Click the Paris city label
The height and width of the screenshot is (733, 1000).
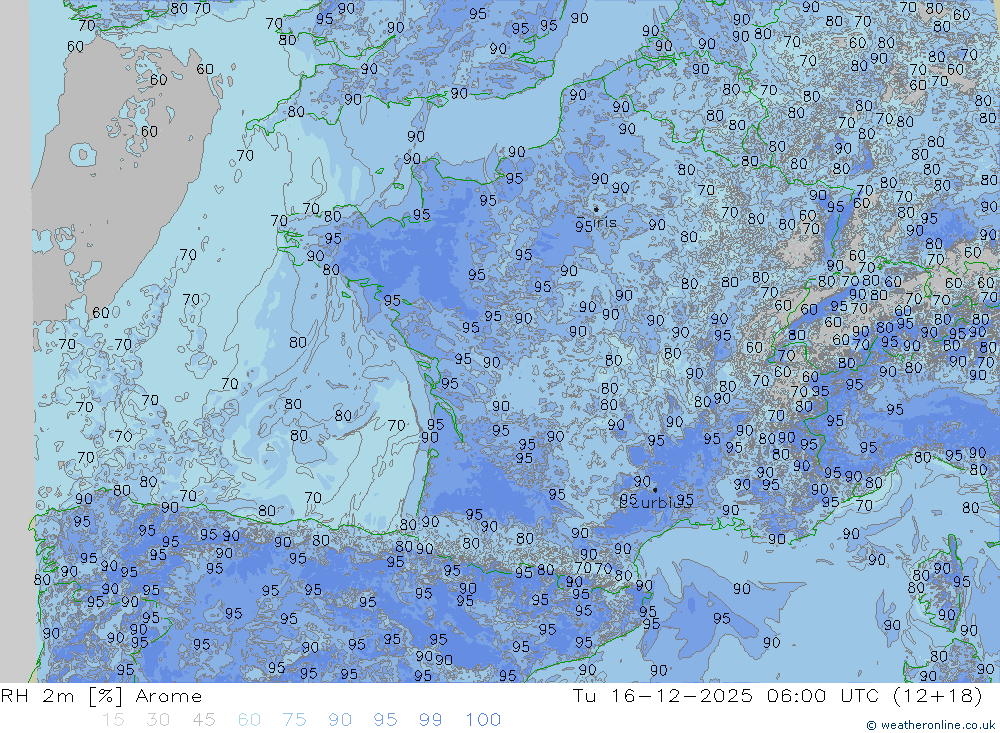[x=598, y=223]
